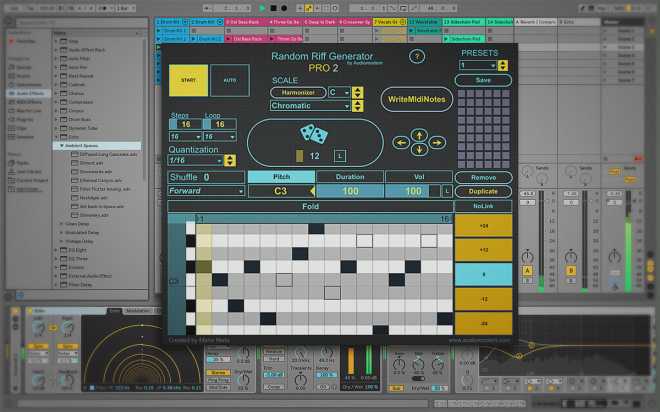Image resolution: width=660 pixels, height=412 pixels.
Task: Shift pattern down with down arrow
Action: (419, 149)
